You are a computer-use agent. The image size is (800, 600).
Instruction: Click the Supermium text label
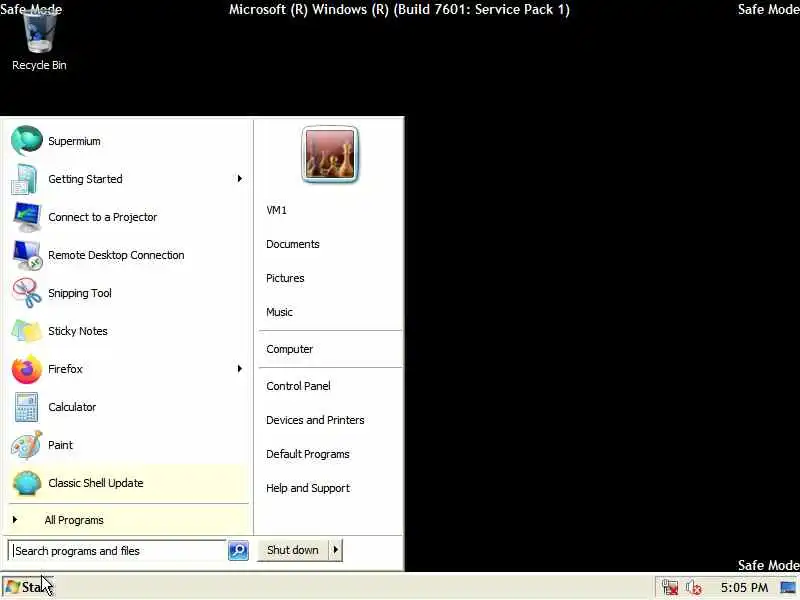click(74, 141)
